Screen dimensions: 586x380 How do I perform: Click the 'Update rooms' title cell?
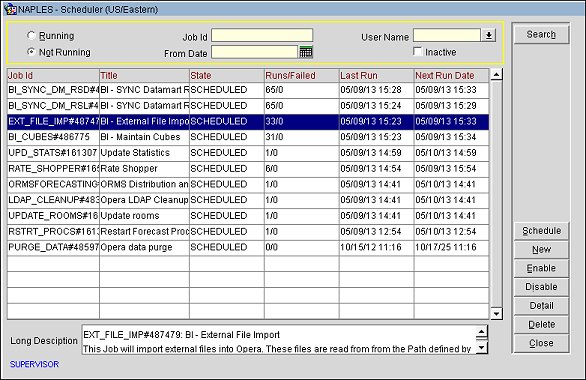tap(144, 216)
